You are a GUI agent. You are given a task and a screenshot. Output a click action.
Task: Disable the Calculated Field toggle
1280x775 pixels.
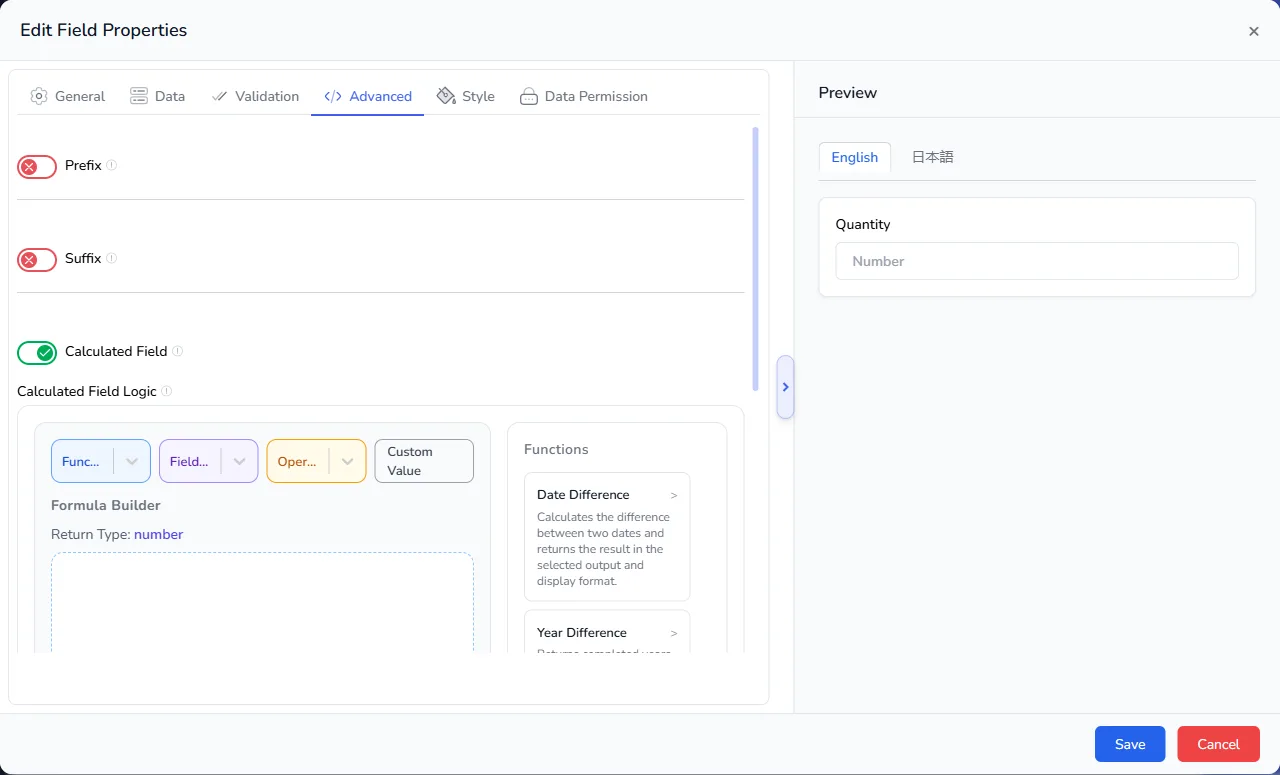click(37, 353)
